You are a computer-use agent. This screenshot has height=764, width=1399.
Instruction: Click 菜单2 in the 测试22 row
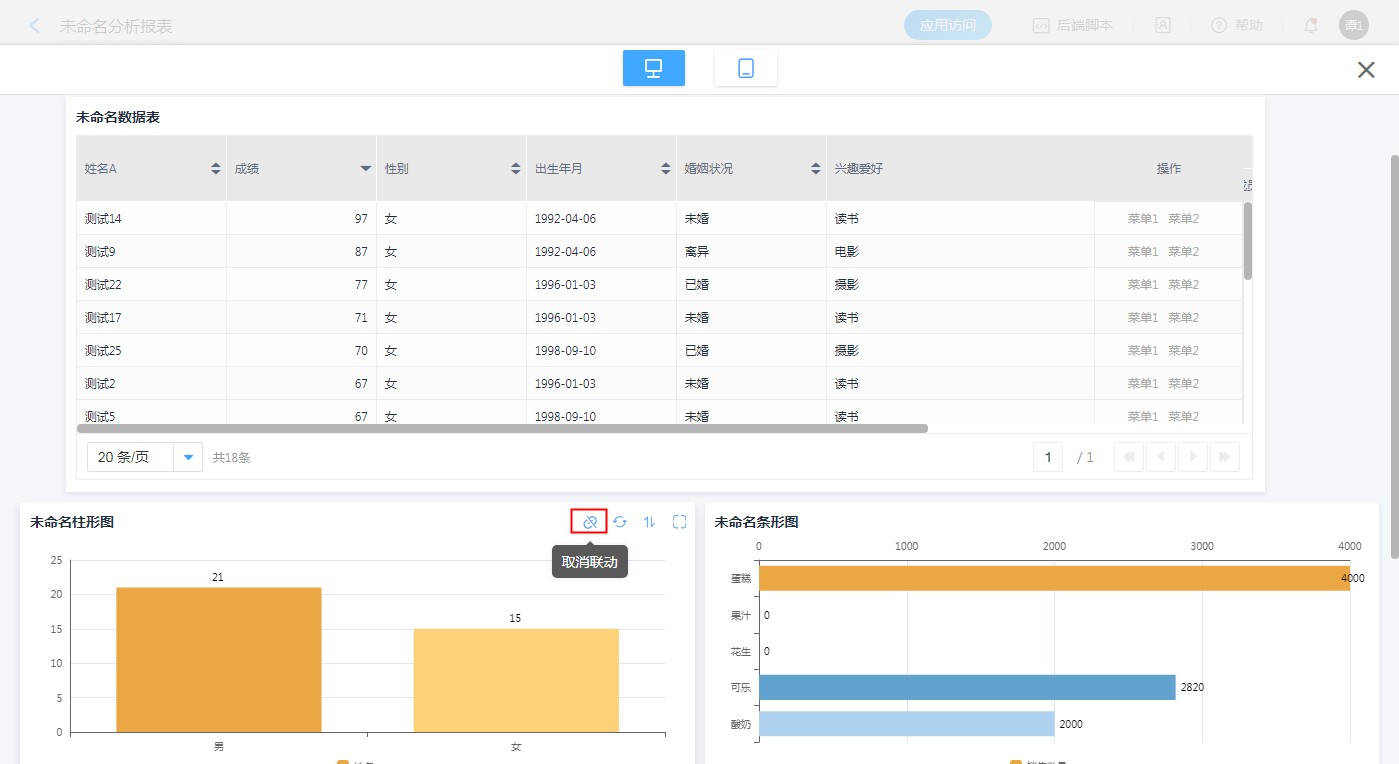click(x=1183, y=285)
